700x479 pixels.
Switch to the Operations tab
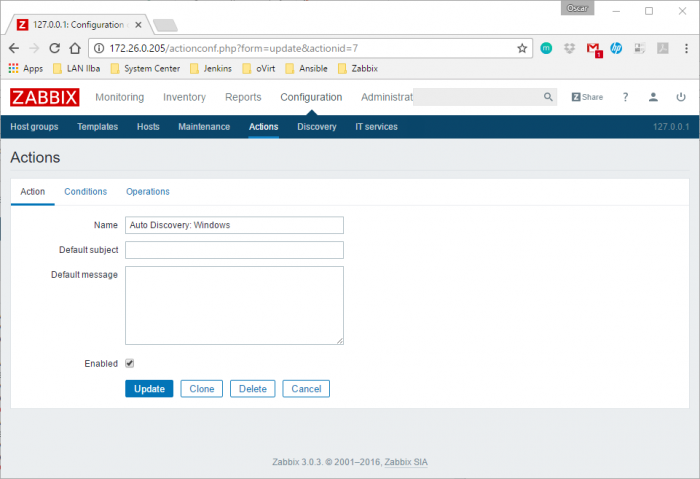point(148,192)
